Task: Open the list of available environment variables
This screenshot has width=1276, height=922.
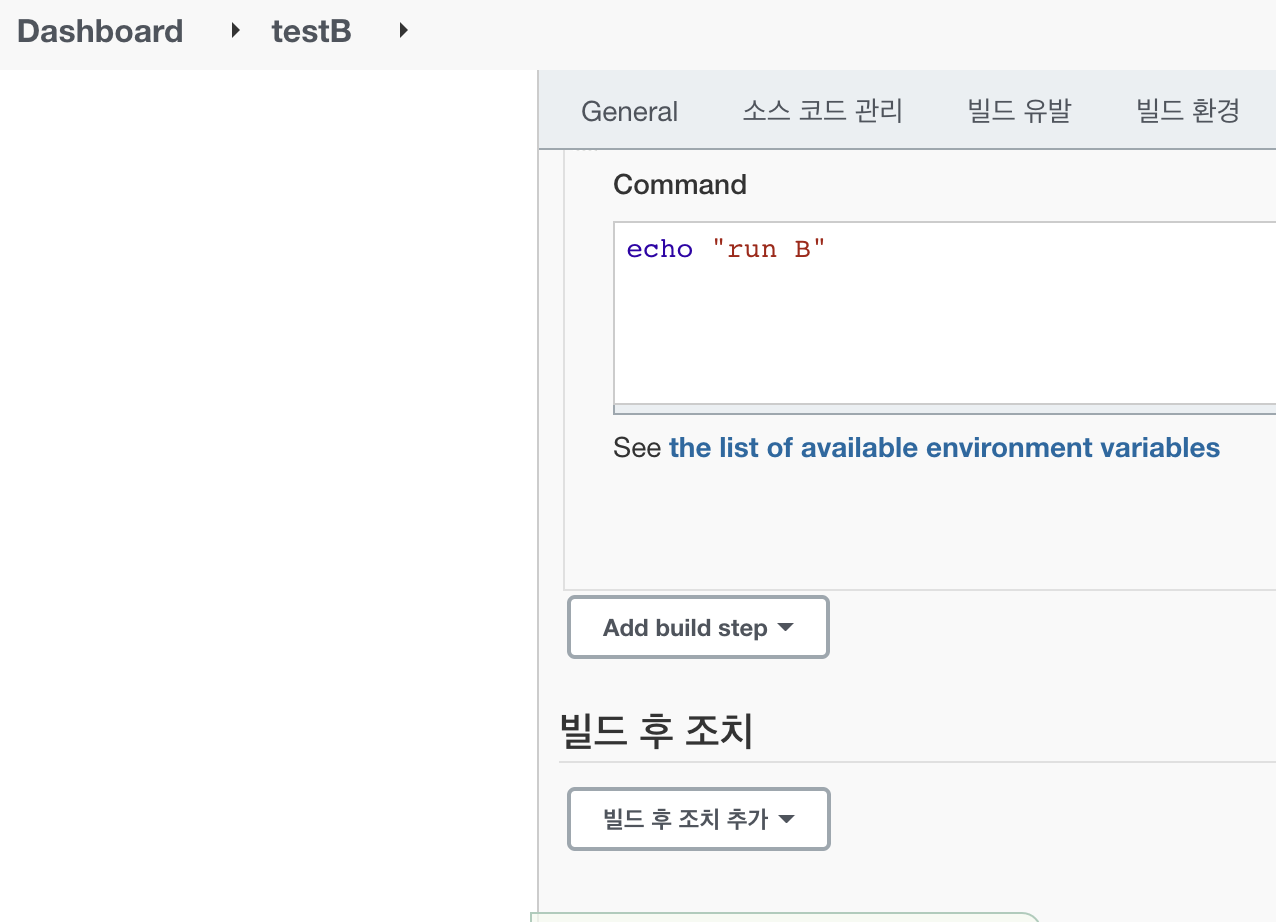Action: tap(944, 447)
